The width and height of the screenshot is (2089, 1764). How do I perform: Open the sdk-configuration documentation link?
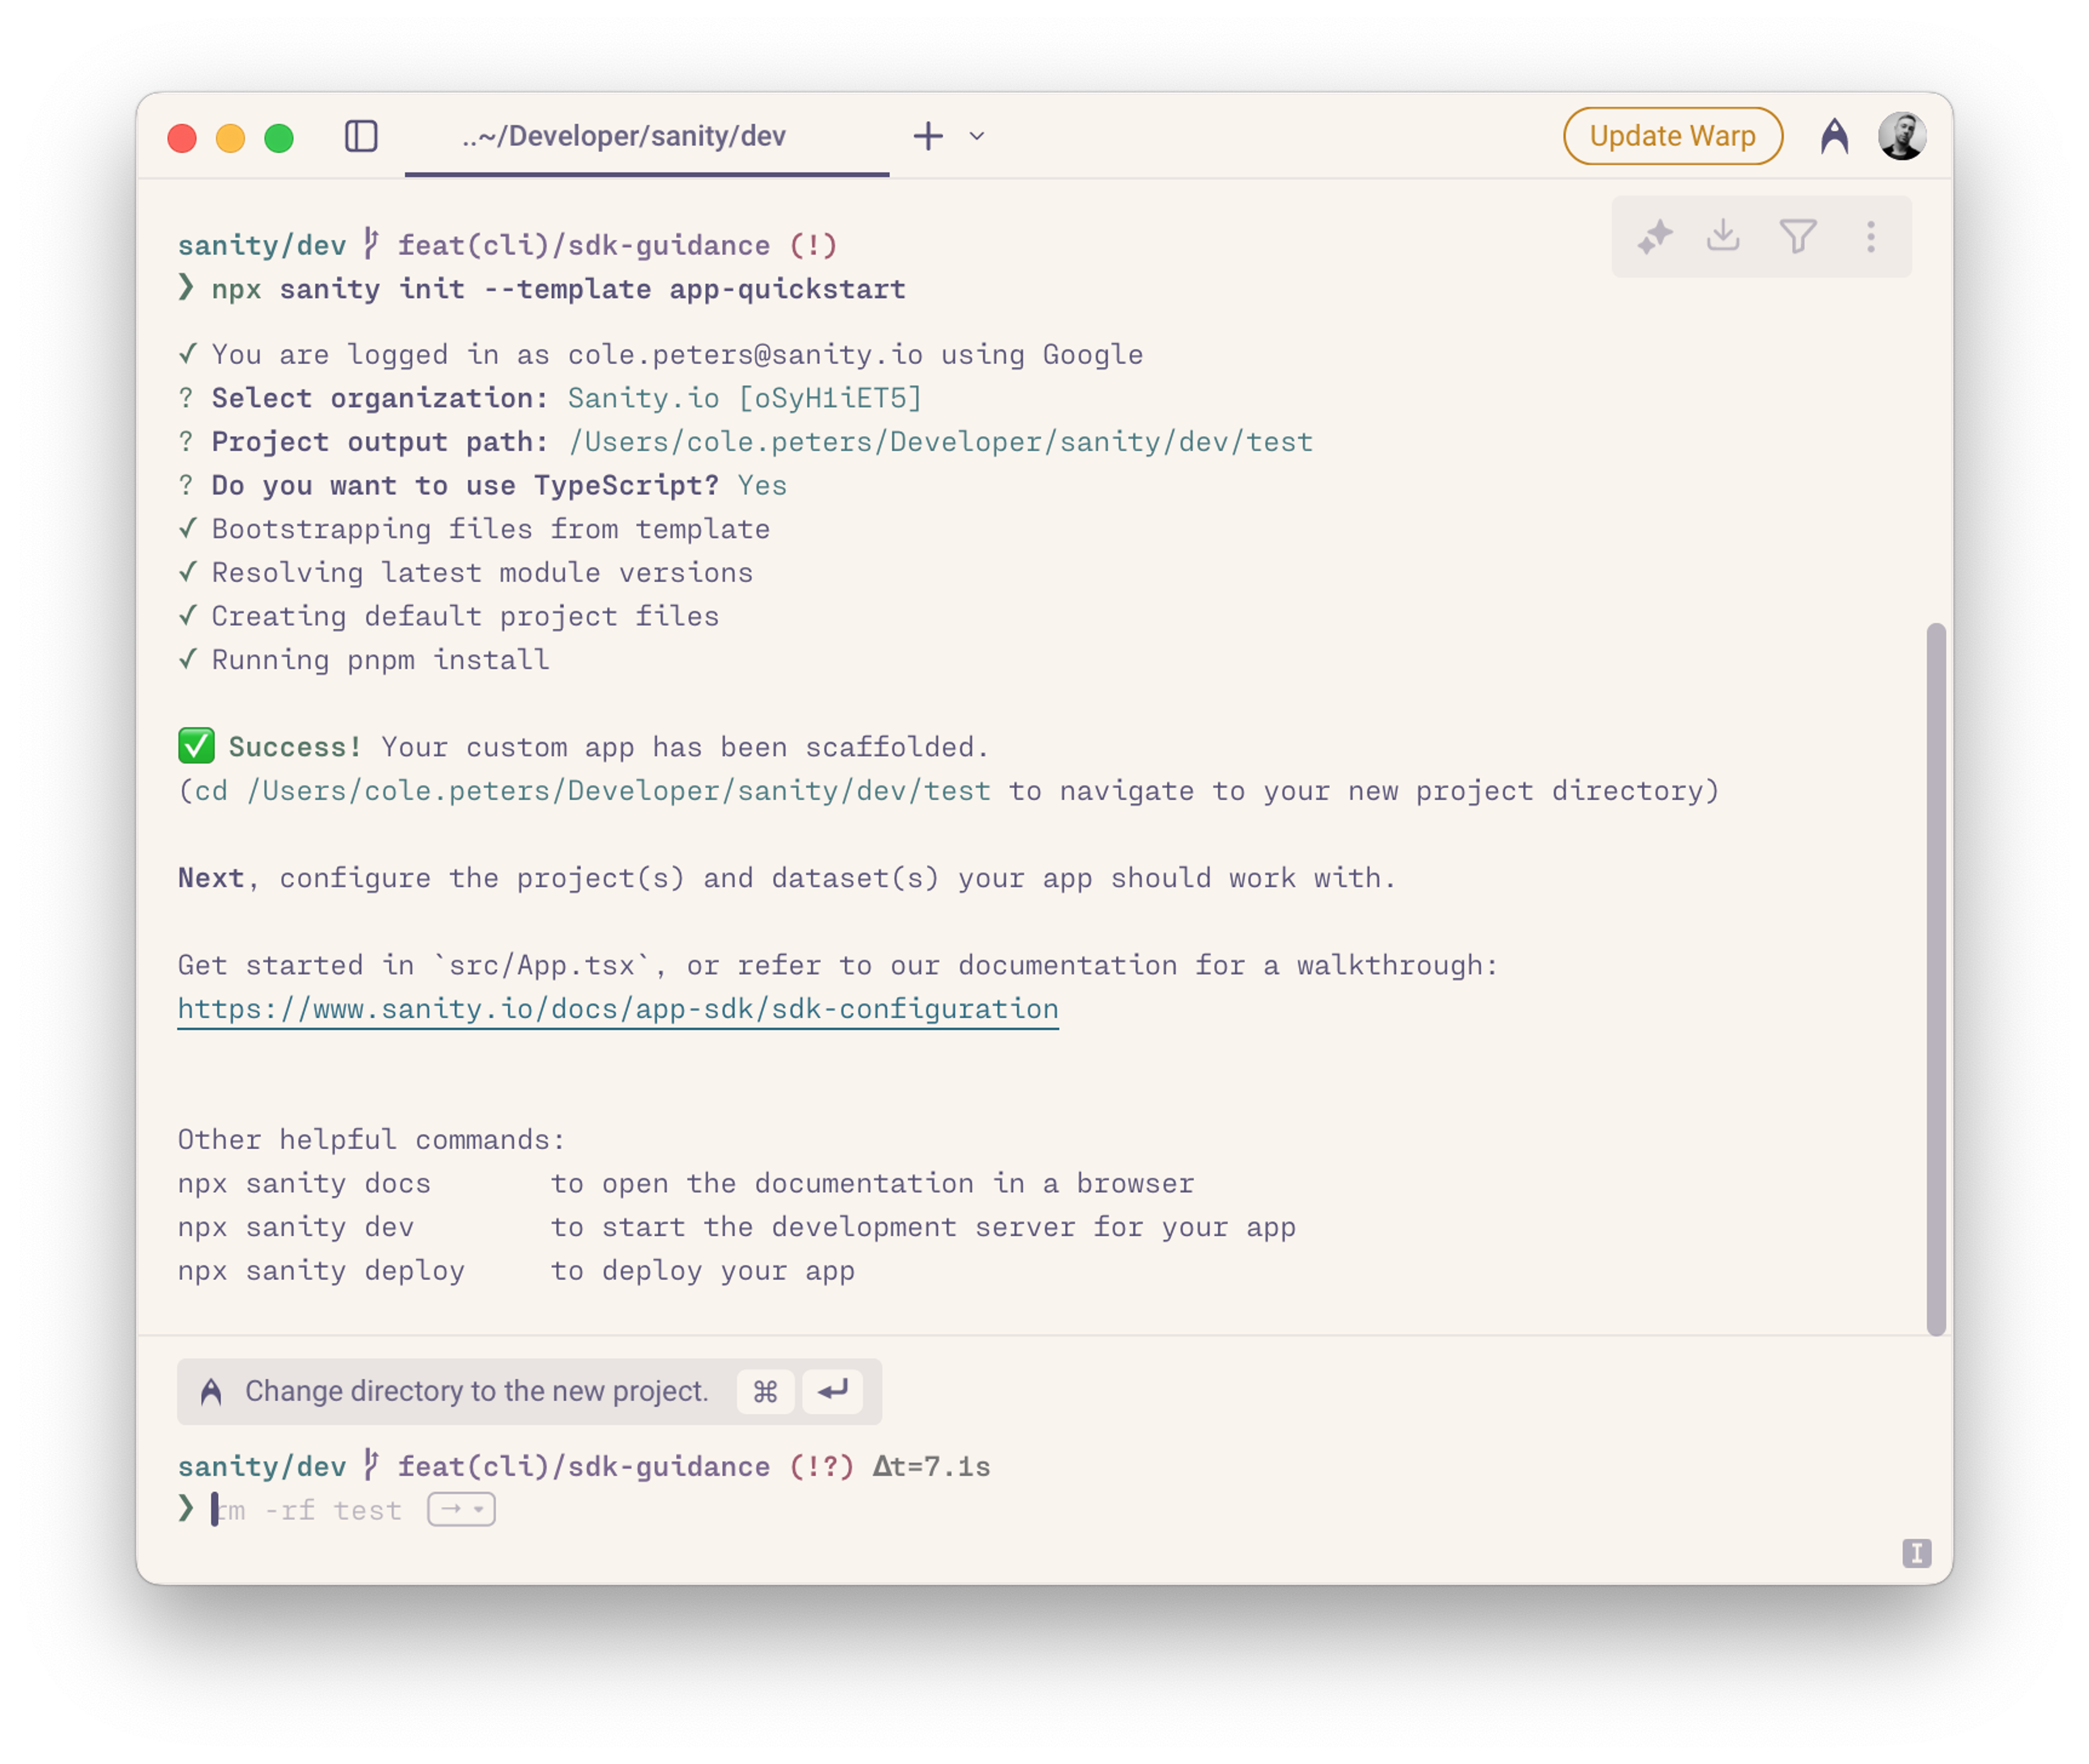pos(617,1009)
